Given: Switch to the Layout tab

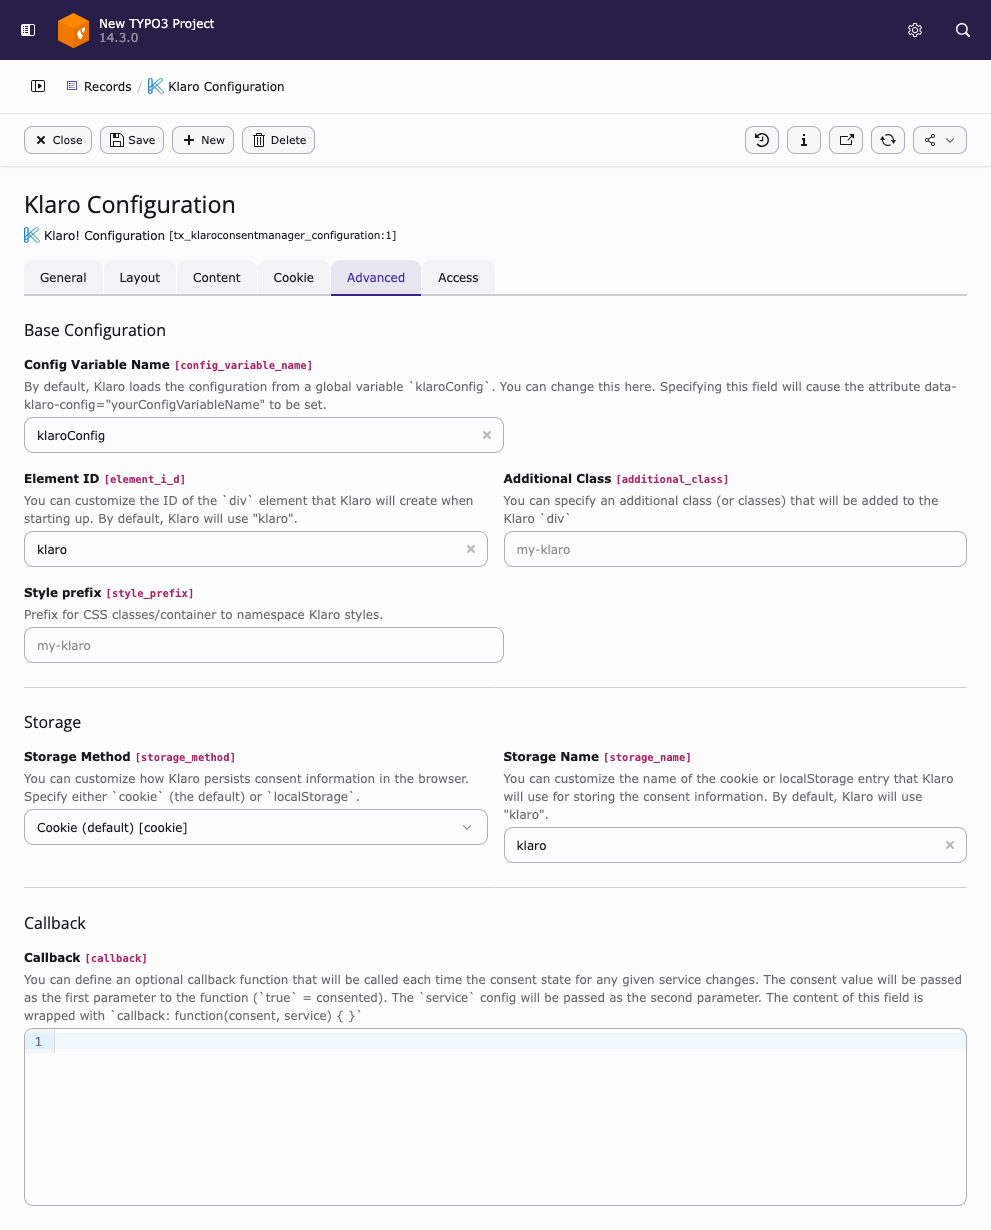Looking at the screenshot, I should 140,278.
